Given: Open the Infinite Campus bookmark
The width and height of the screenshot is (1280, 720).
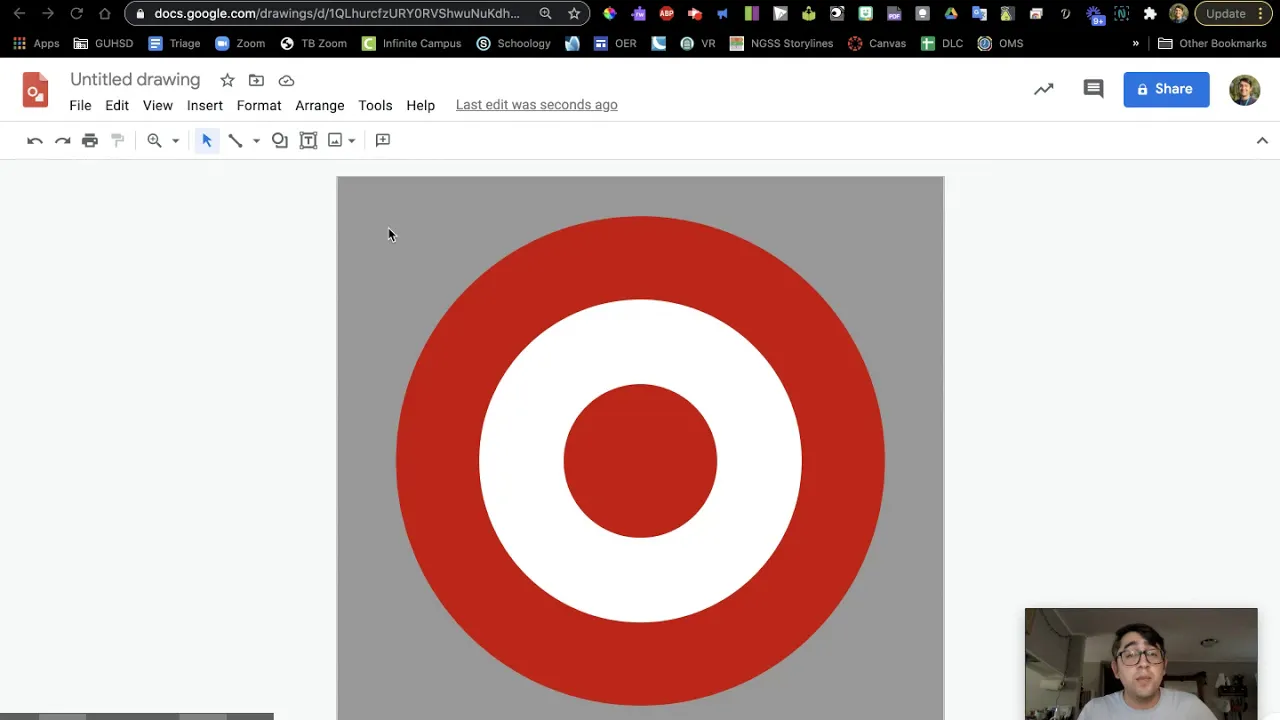Looking at the screenshot, I should click(412, 44).
